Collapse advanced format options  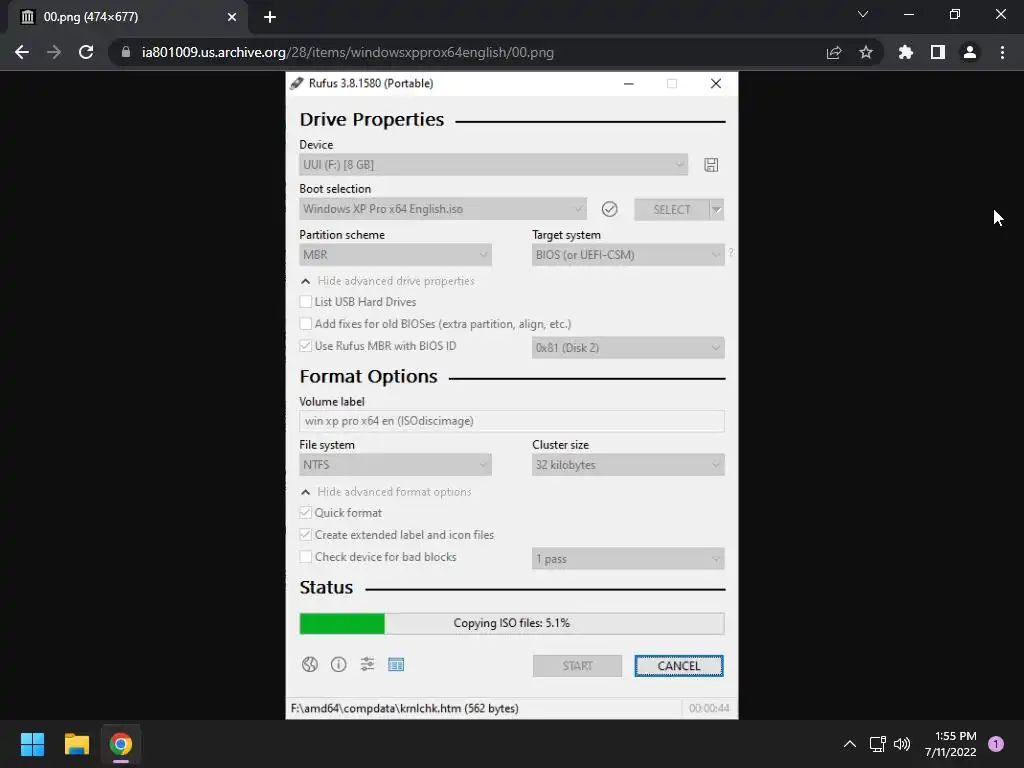[385, 492]
